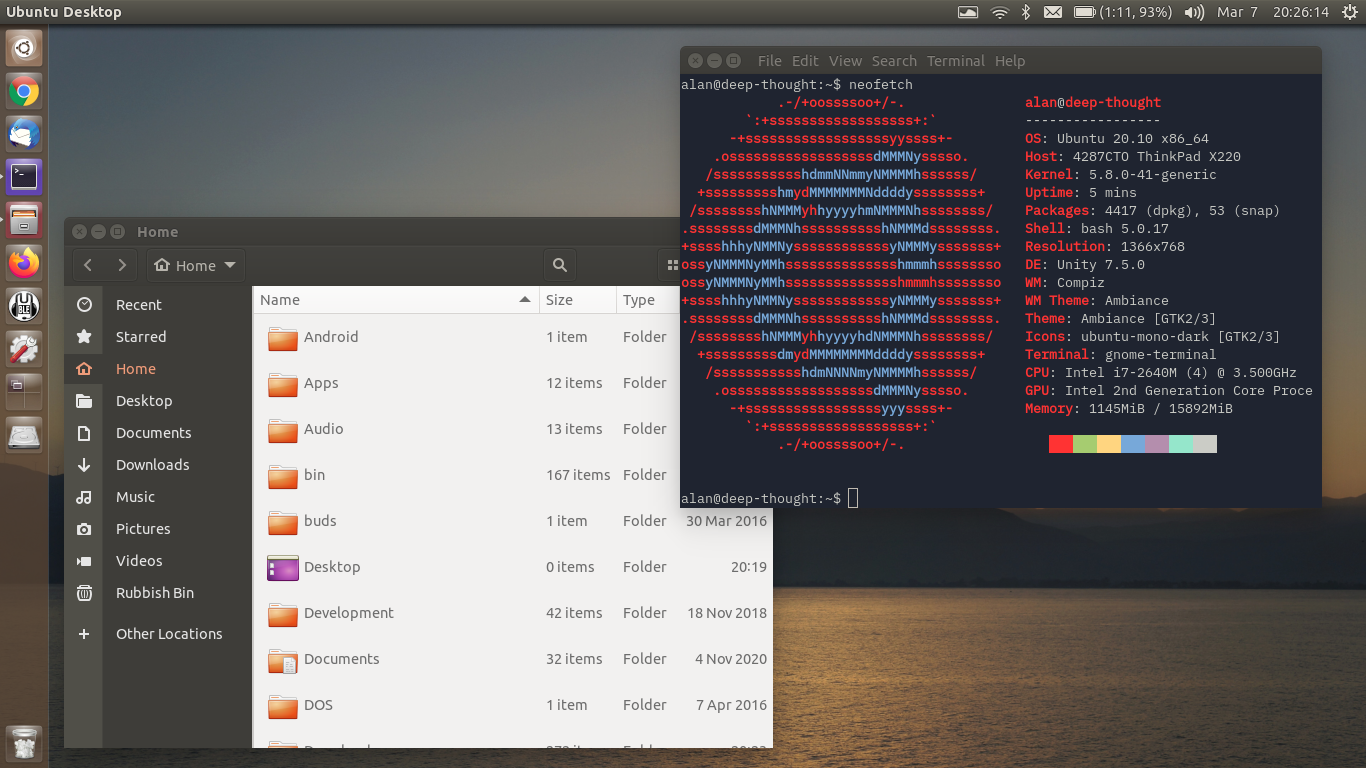Click the blue color block in neofetch output
The width and height of the screenshot is (1366, 768).
tap(1133, 444)
